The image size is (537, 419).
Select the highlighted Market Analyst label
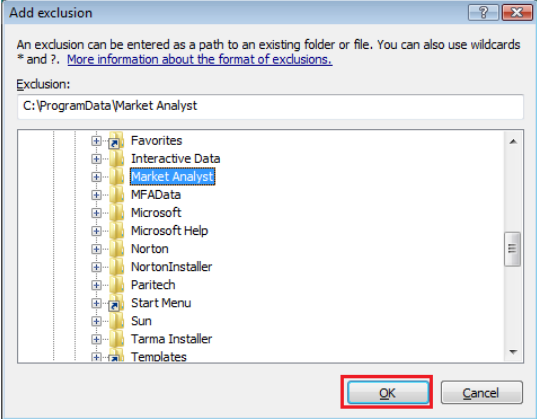tap(172, 176)
